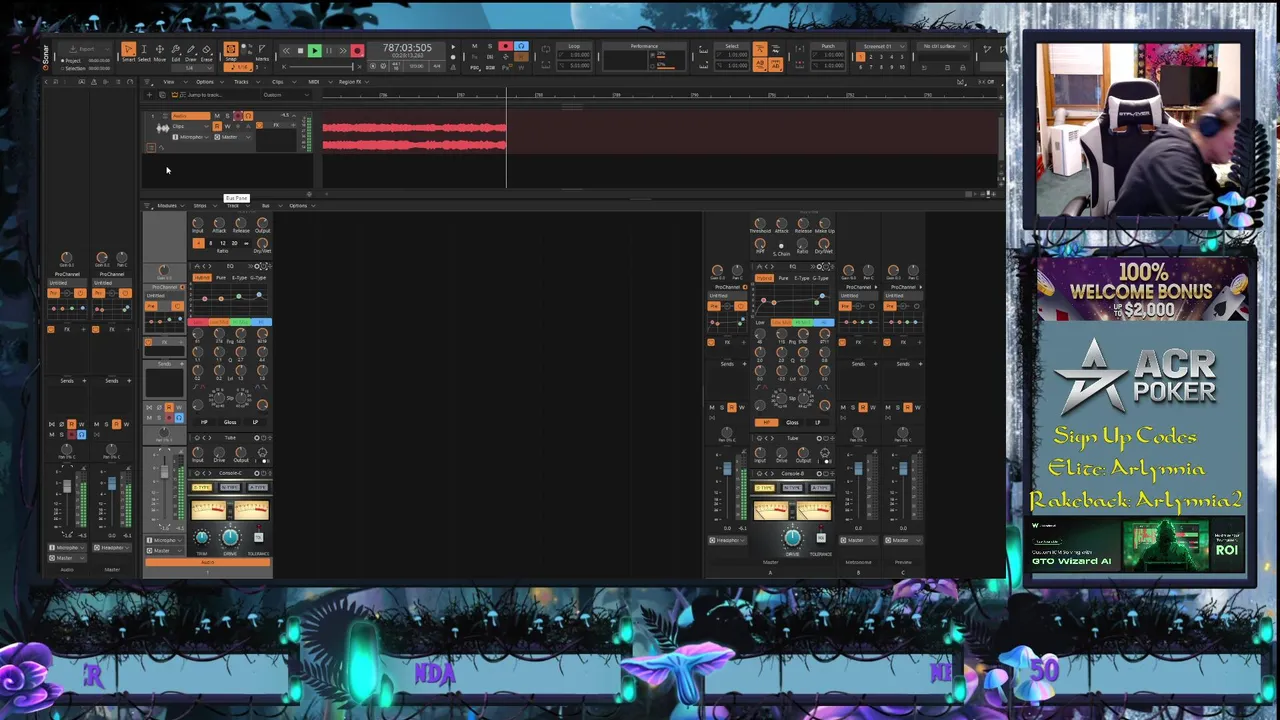The image size is (1280, 720).
Task: Click the Punch on/off icon
Action: [x=799, y=49]
